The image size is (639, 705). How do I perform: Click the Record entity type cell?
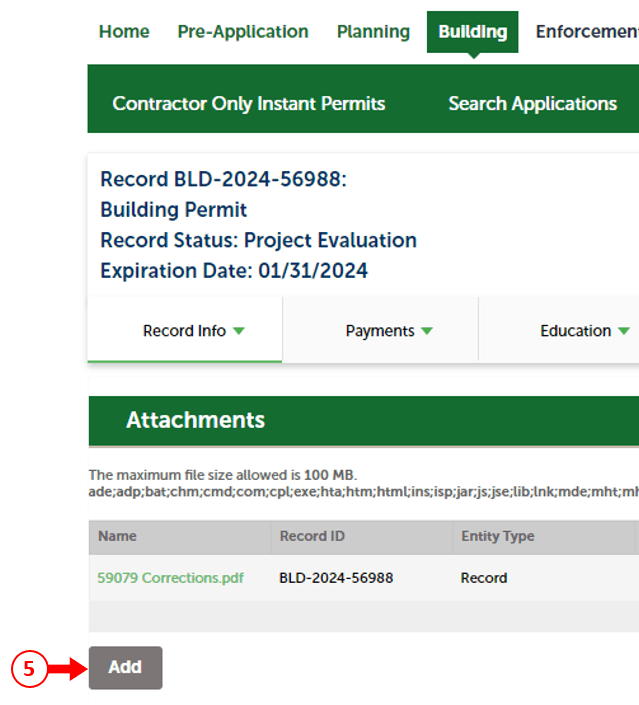tap(483, 578)
